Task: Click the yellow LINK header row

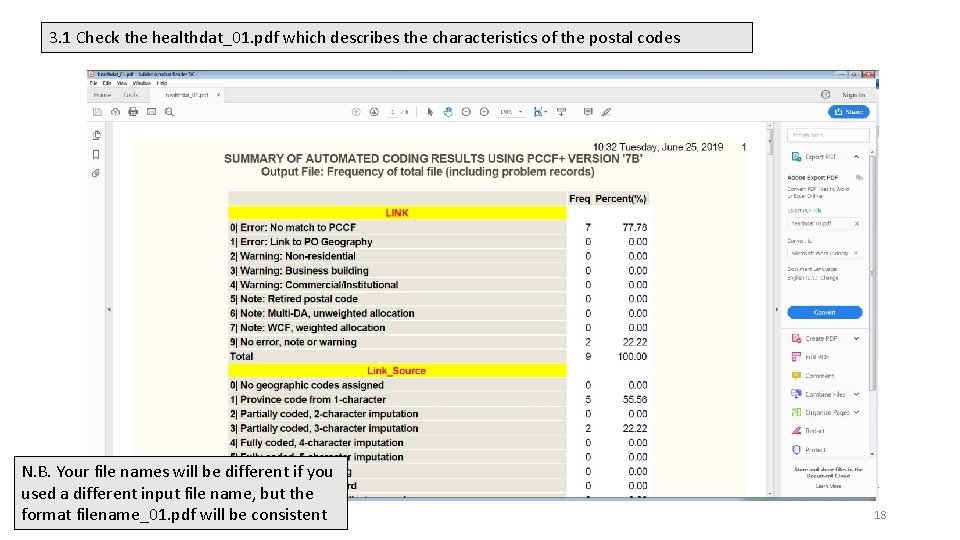Action: 397,212
